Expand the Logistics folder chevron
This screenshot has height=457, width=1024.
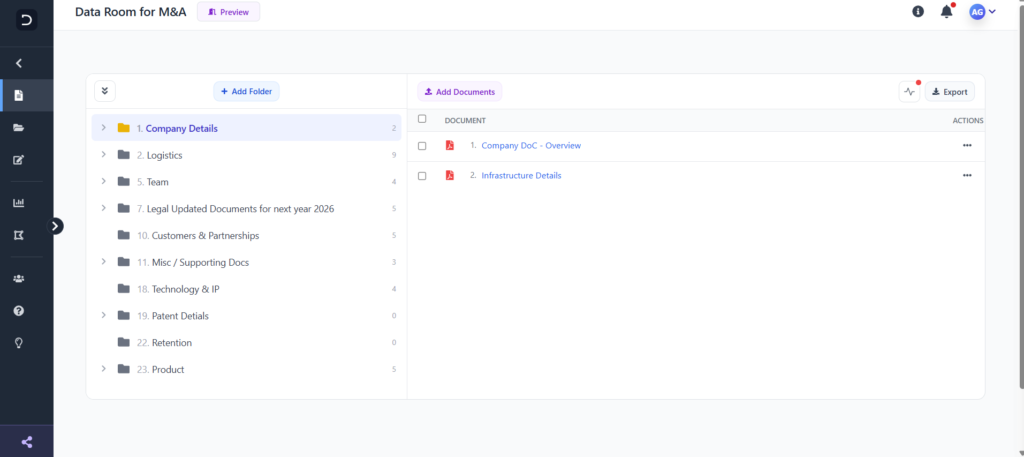tap(103, 155)
